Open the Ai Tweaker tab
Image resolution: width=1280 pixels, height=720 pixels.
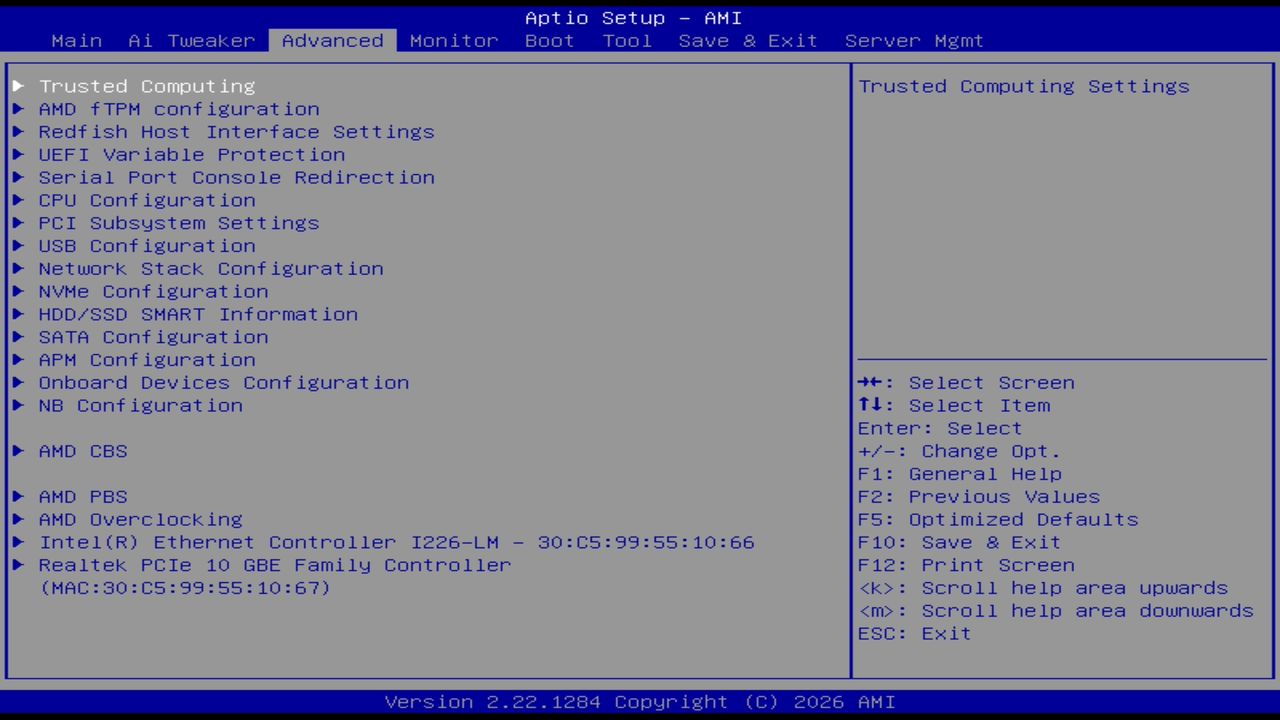tap(192, 41)
